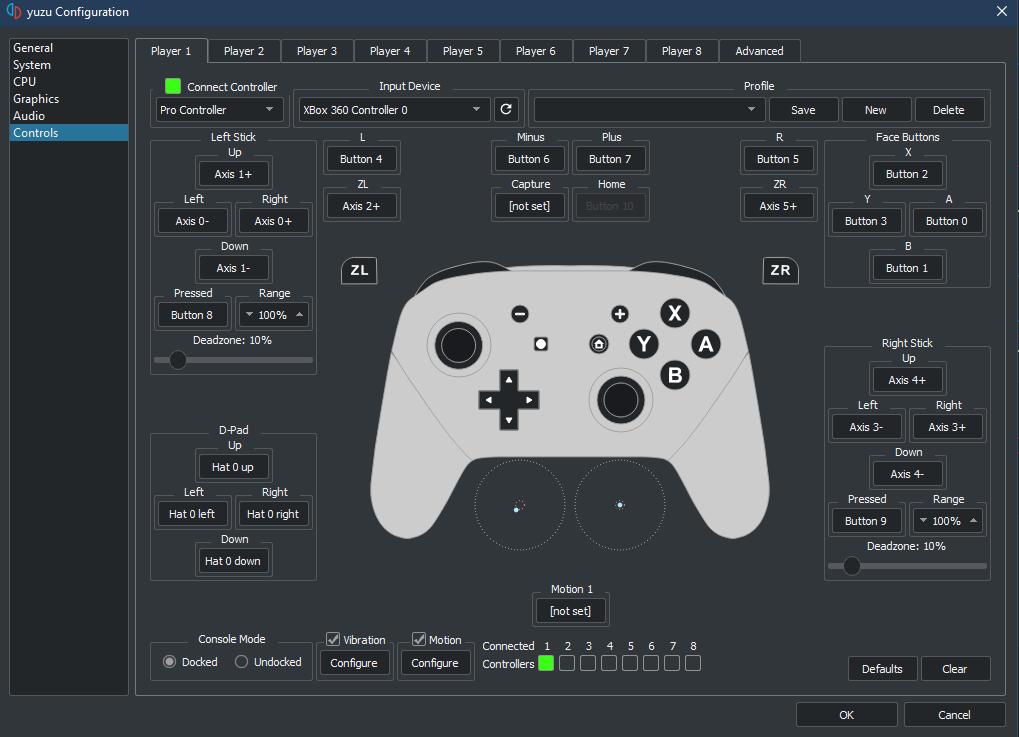
Task: Click the refresh input devices icon
Action: click(x=506, y=110)
